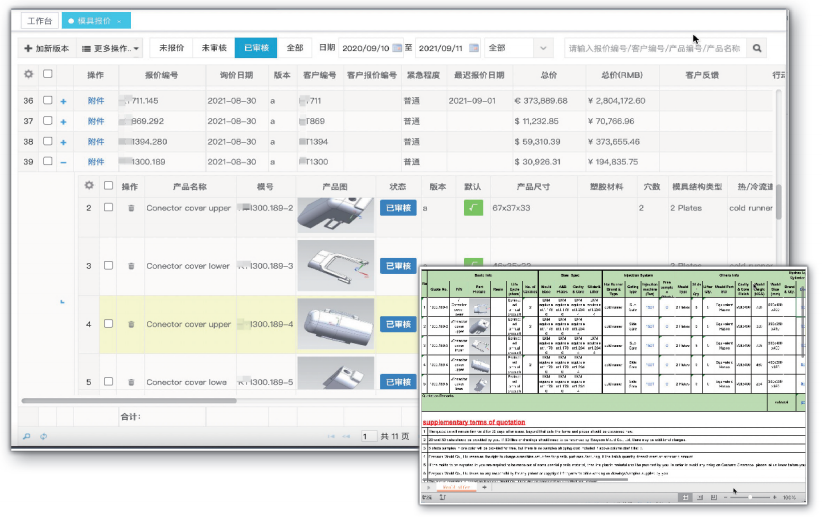Image resolution: width=822 pixels, height=519 pixels.
Task: Check the checkbox for product row 4
Action: [x=109, y=324]
